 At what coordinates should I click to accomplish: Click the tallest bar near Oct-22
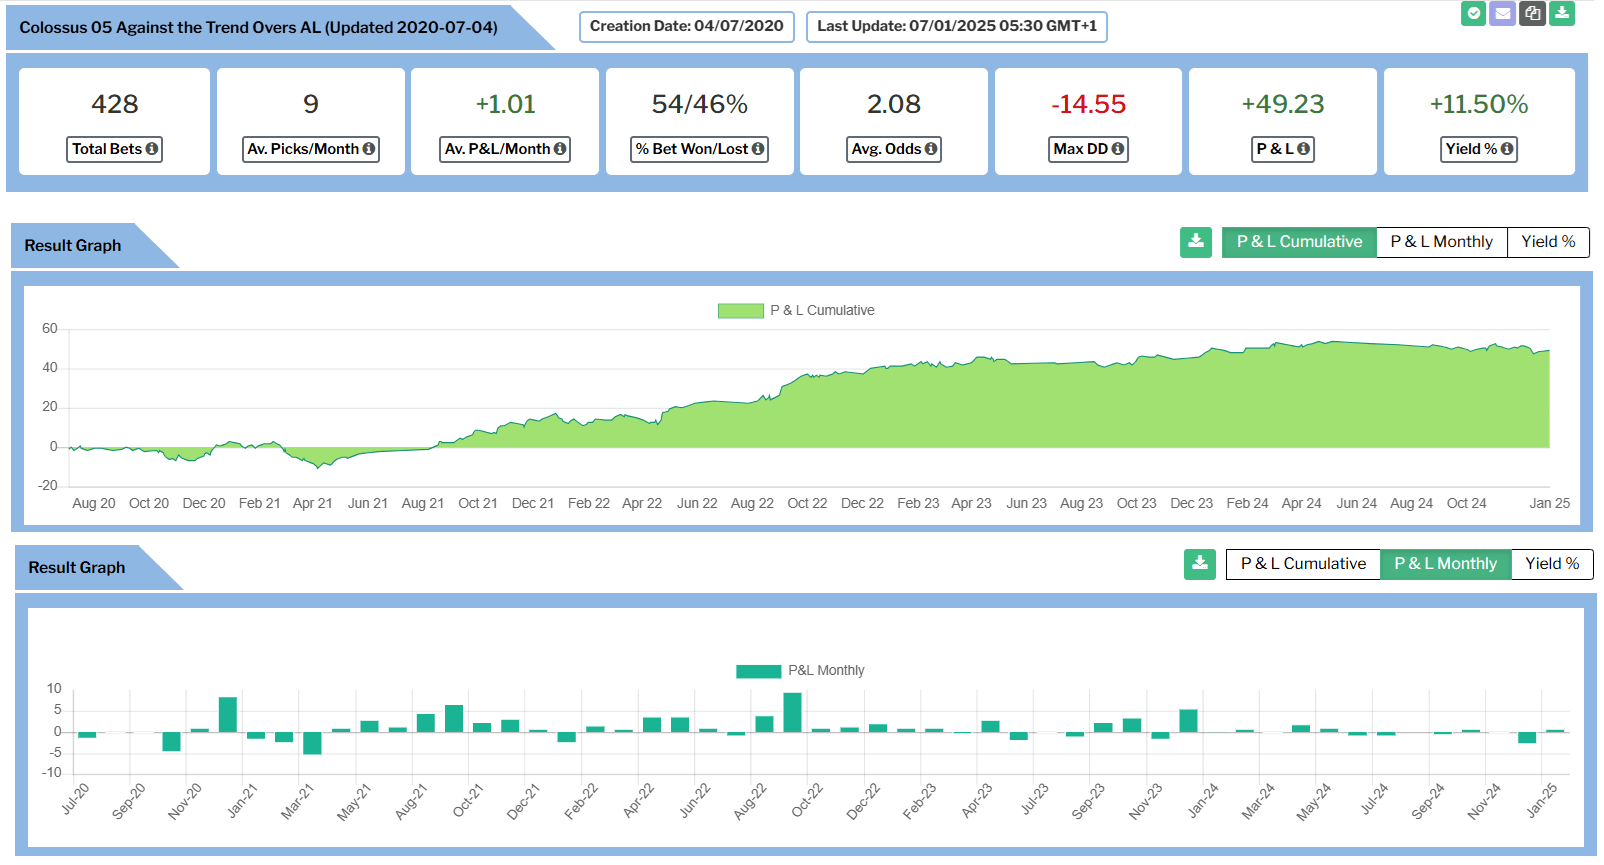click(x=792, y=712)
